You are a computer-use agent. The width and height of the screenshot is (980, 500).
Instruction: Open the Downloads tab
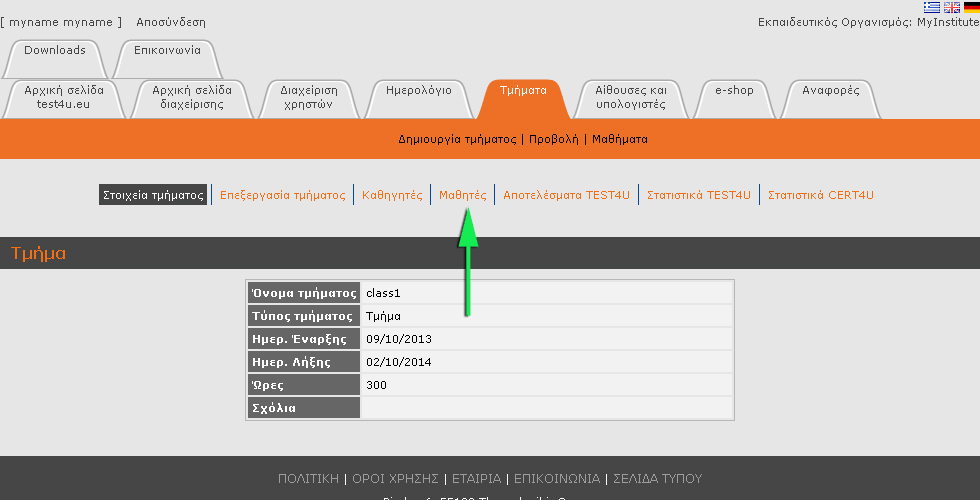point(55,50)
